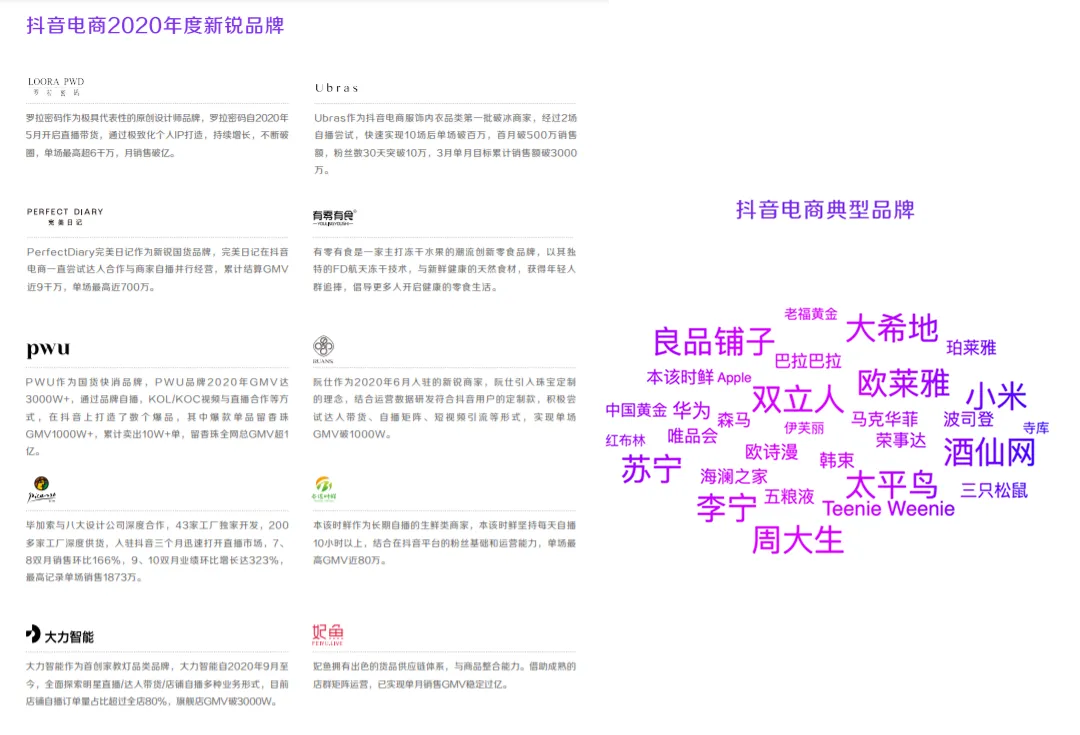Click the pwu brand logo
This screenshot has width=1080, height=735.
(48, 348)
